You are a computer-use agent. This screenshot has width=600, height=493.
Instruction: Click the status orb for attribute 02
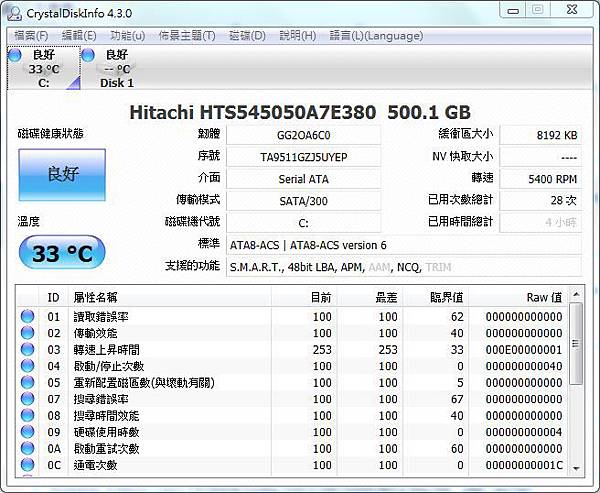pos(27,333)
